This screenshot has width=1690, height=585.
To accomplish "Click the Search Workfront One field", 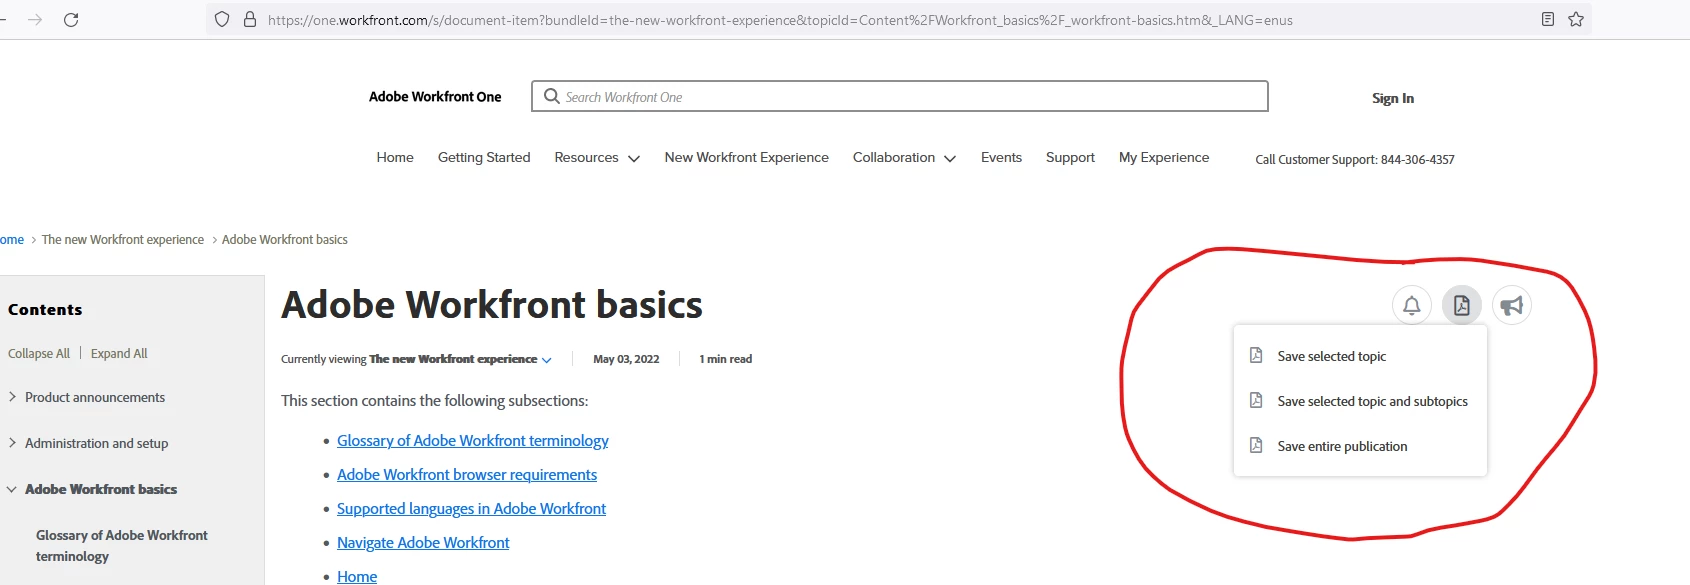I will (900, 96).
